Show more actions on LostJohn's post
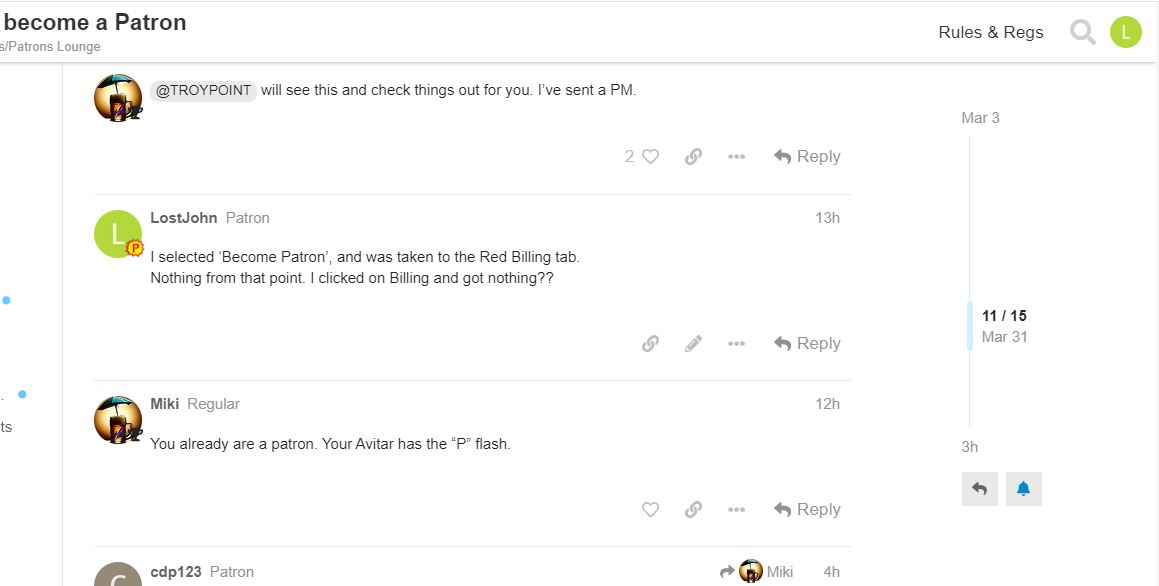This screenshot has height=586, width=1159. (737, 344)
